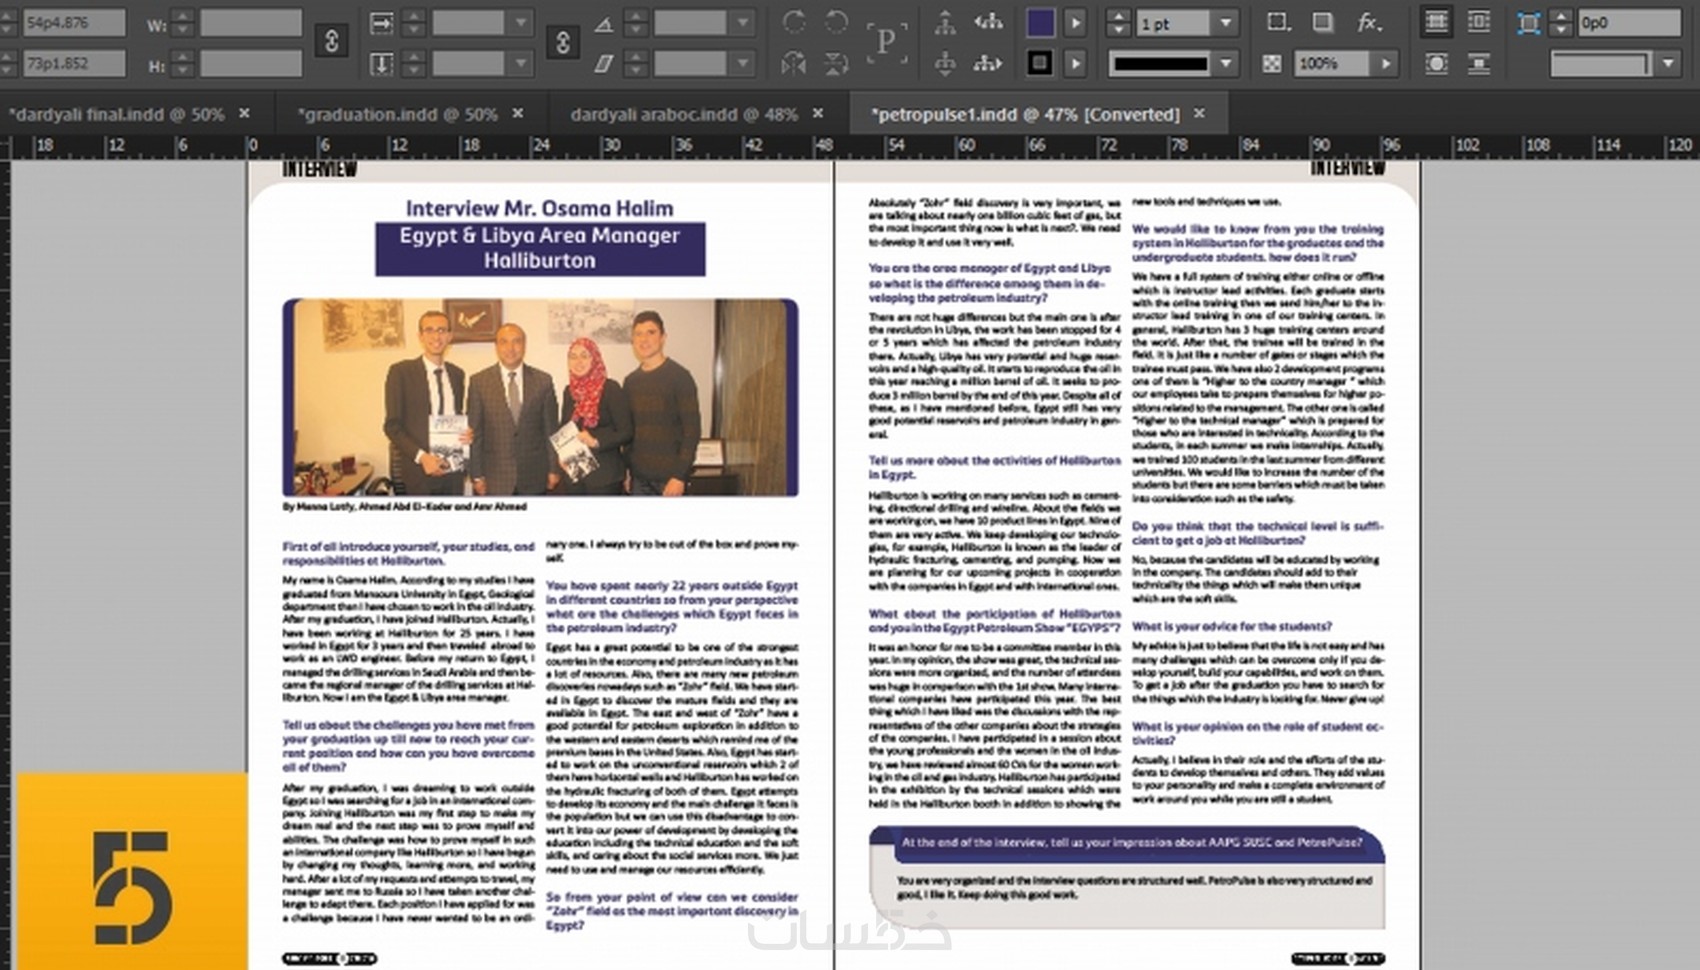Open the stroke weight dropdown arrow
1700x970 pixels.
[1226, 22]
